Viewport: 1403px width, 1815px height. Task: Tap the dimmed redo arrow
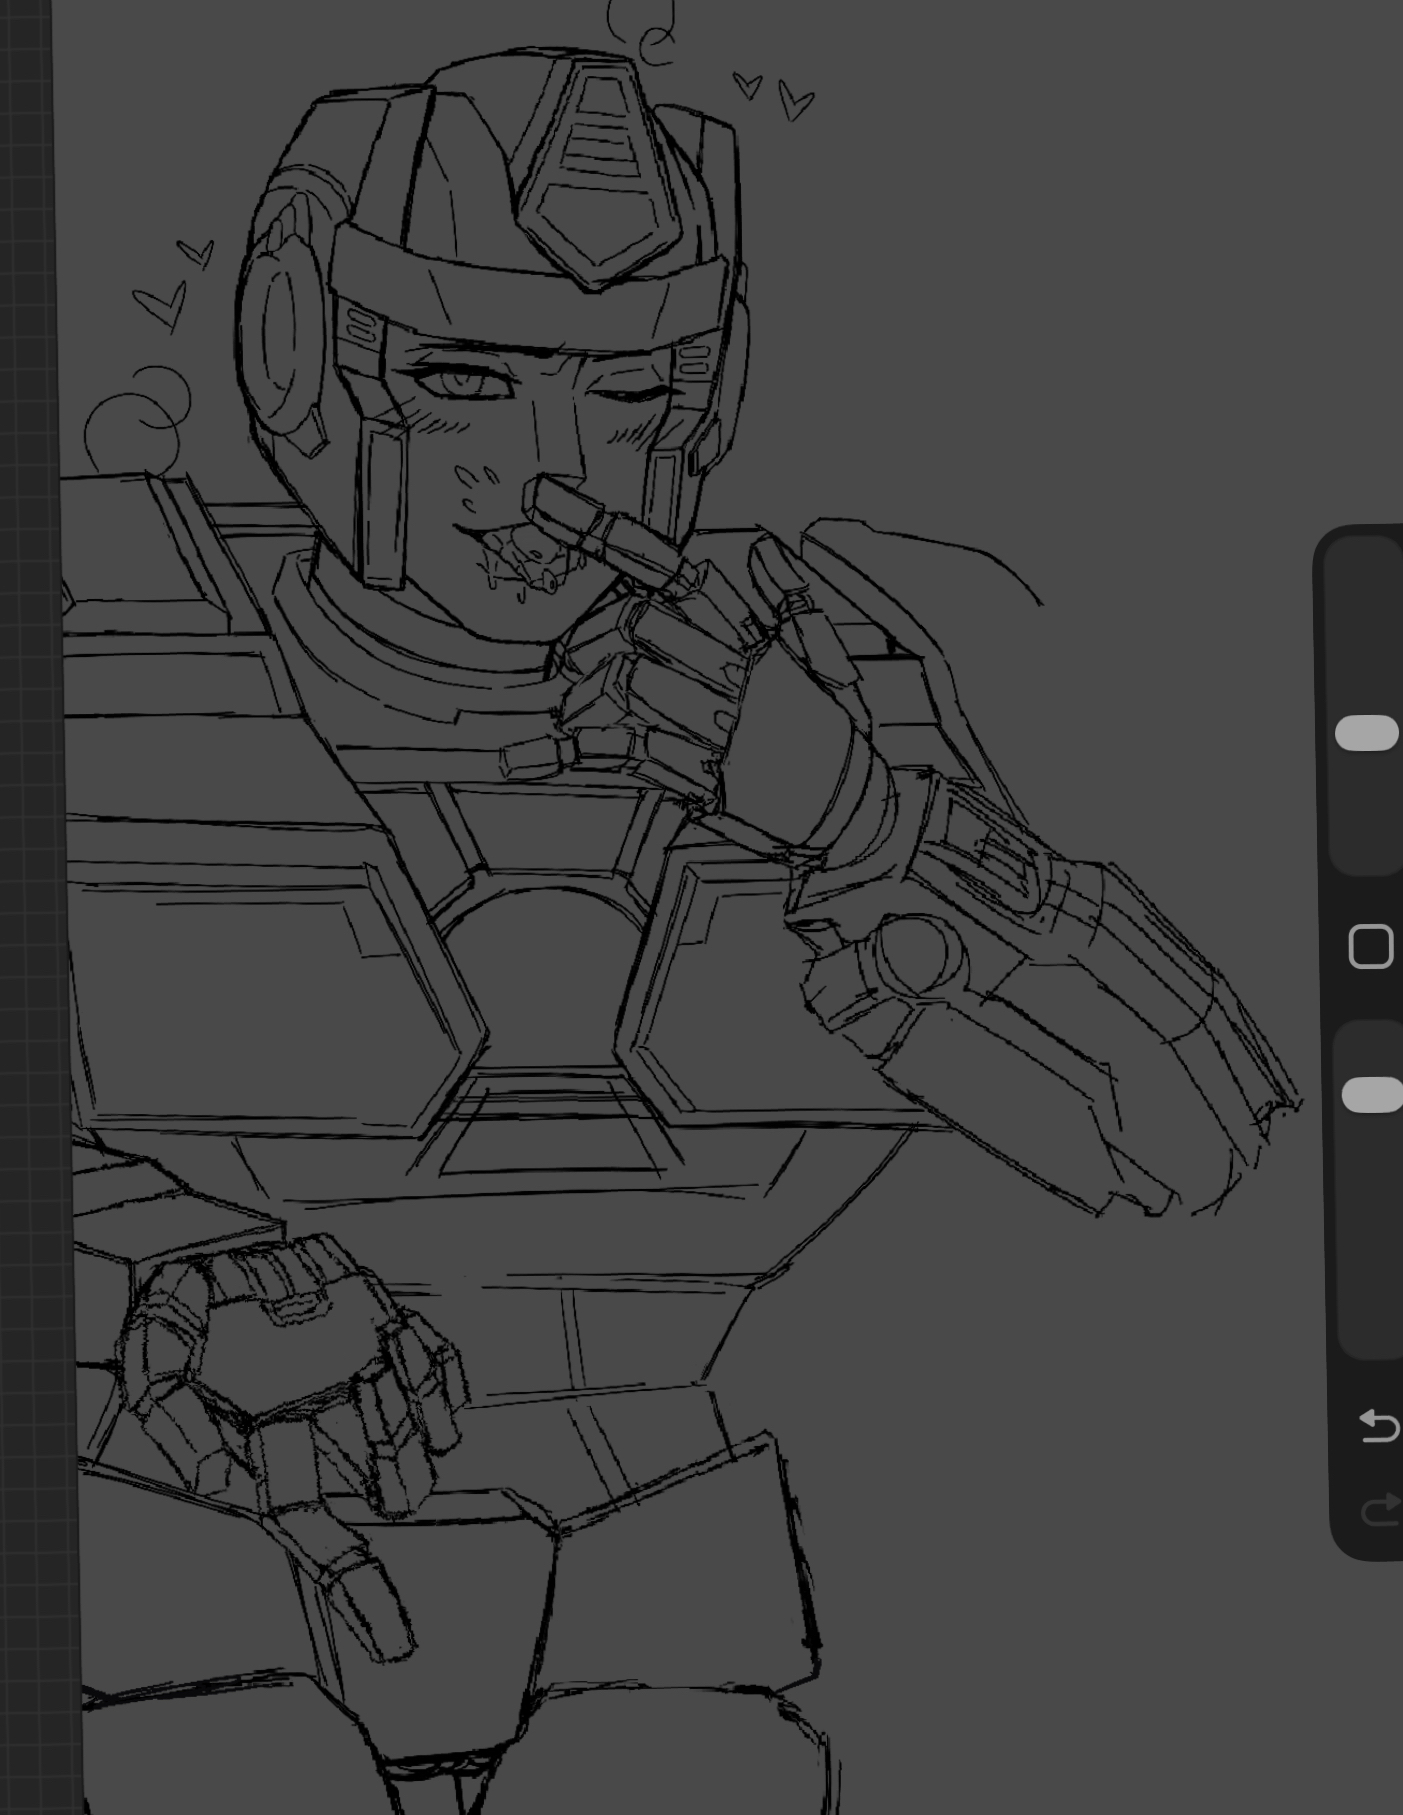click(x=1378, y=1510)
